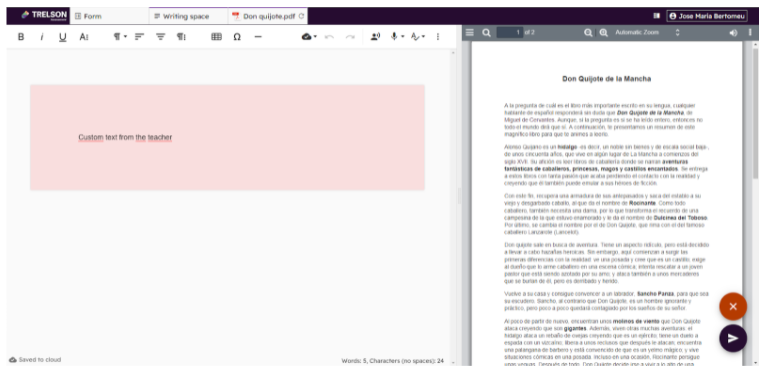The width and height of the screenshot is (759, 368).
Task: Search in the PDF document
Action: point(486,32)
